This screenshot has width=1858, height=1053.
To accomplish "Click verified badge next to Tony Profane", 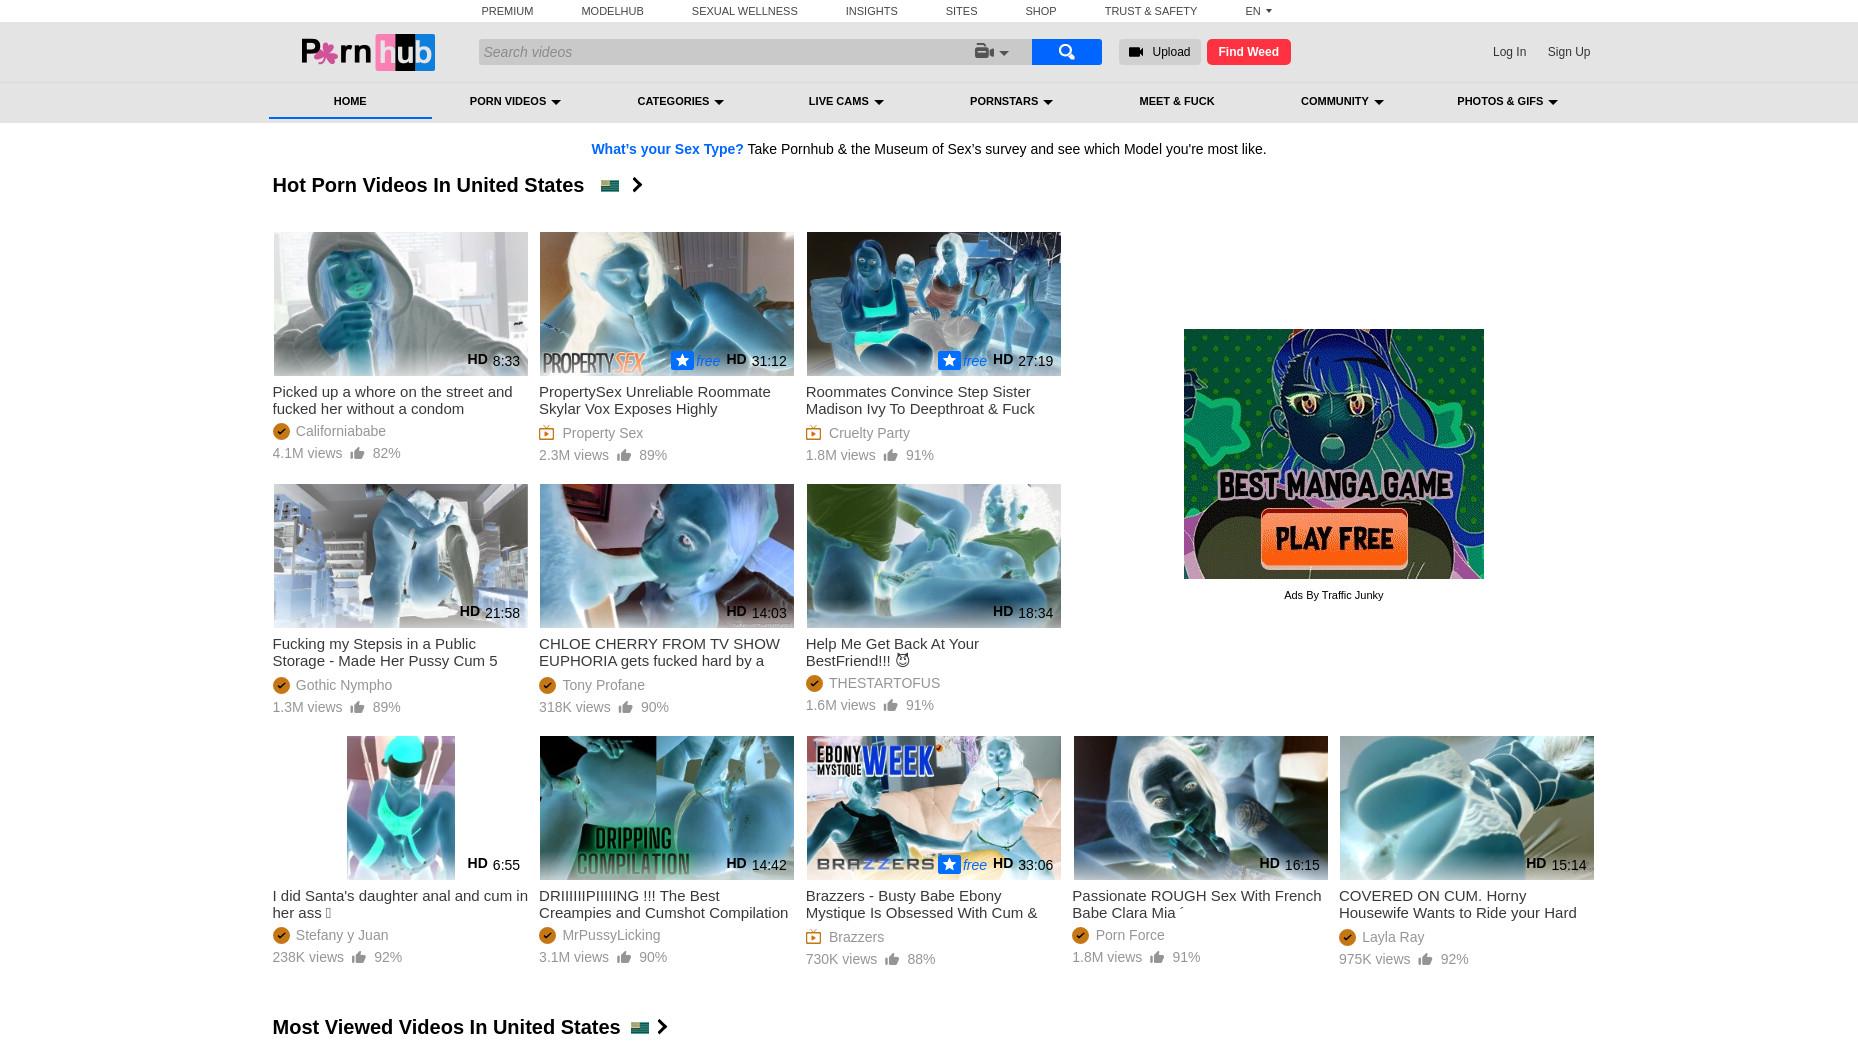I will [547, 685].
